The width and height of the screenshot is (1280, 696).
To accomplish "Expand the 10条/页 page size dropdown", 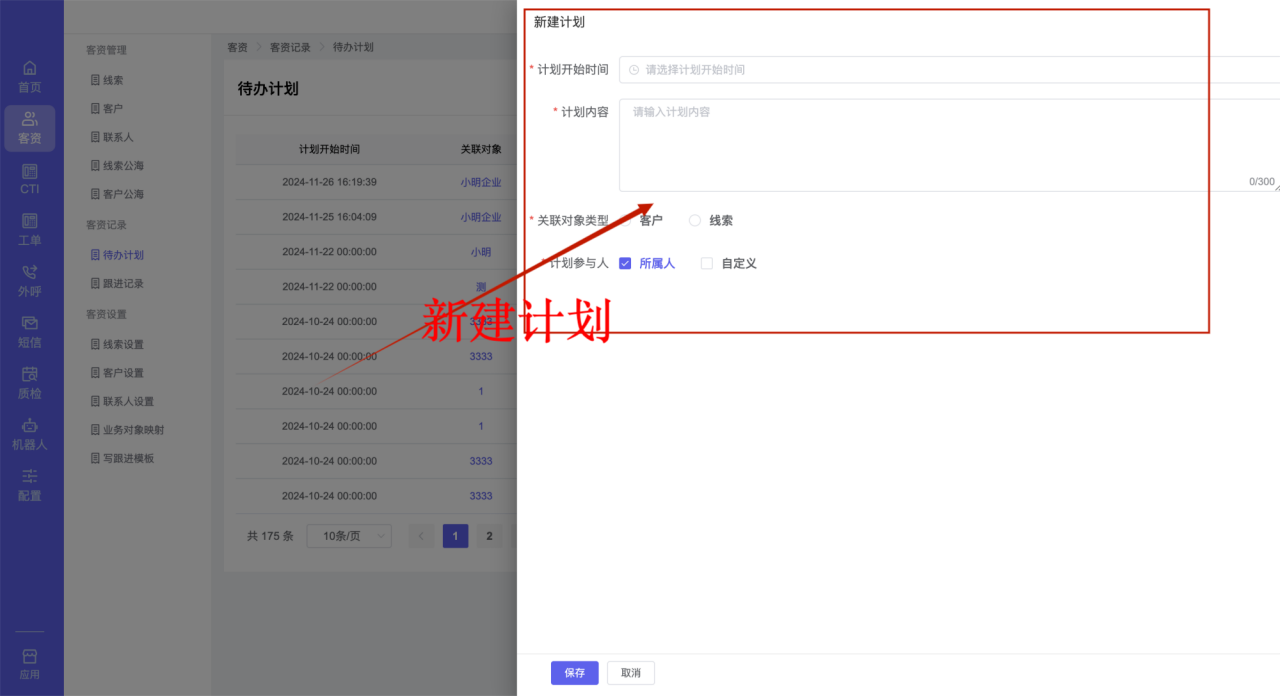I will [x=349, y=536].
